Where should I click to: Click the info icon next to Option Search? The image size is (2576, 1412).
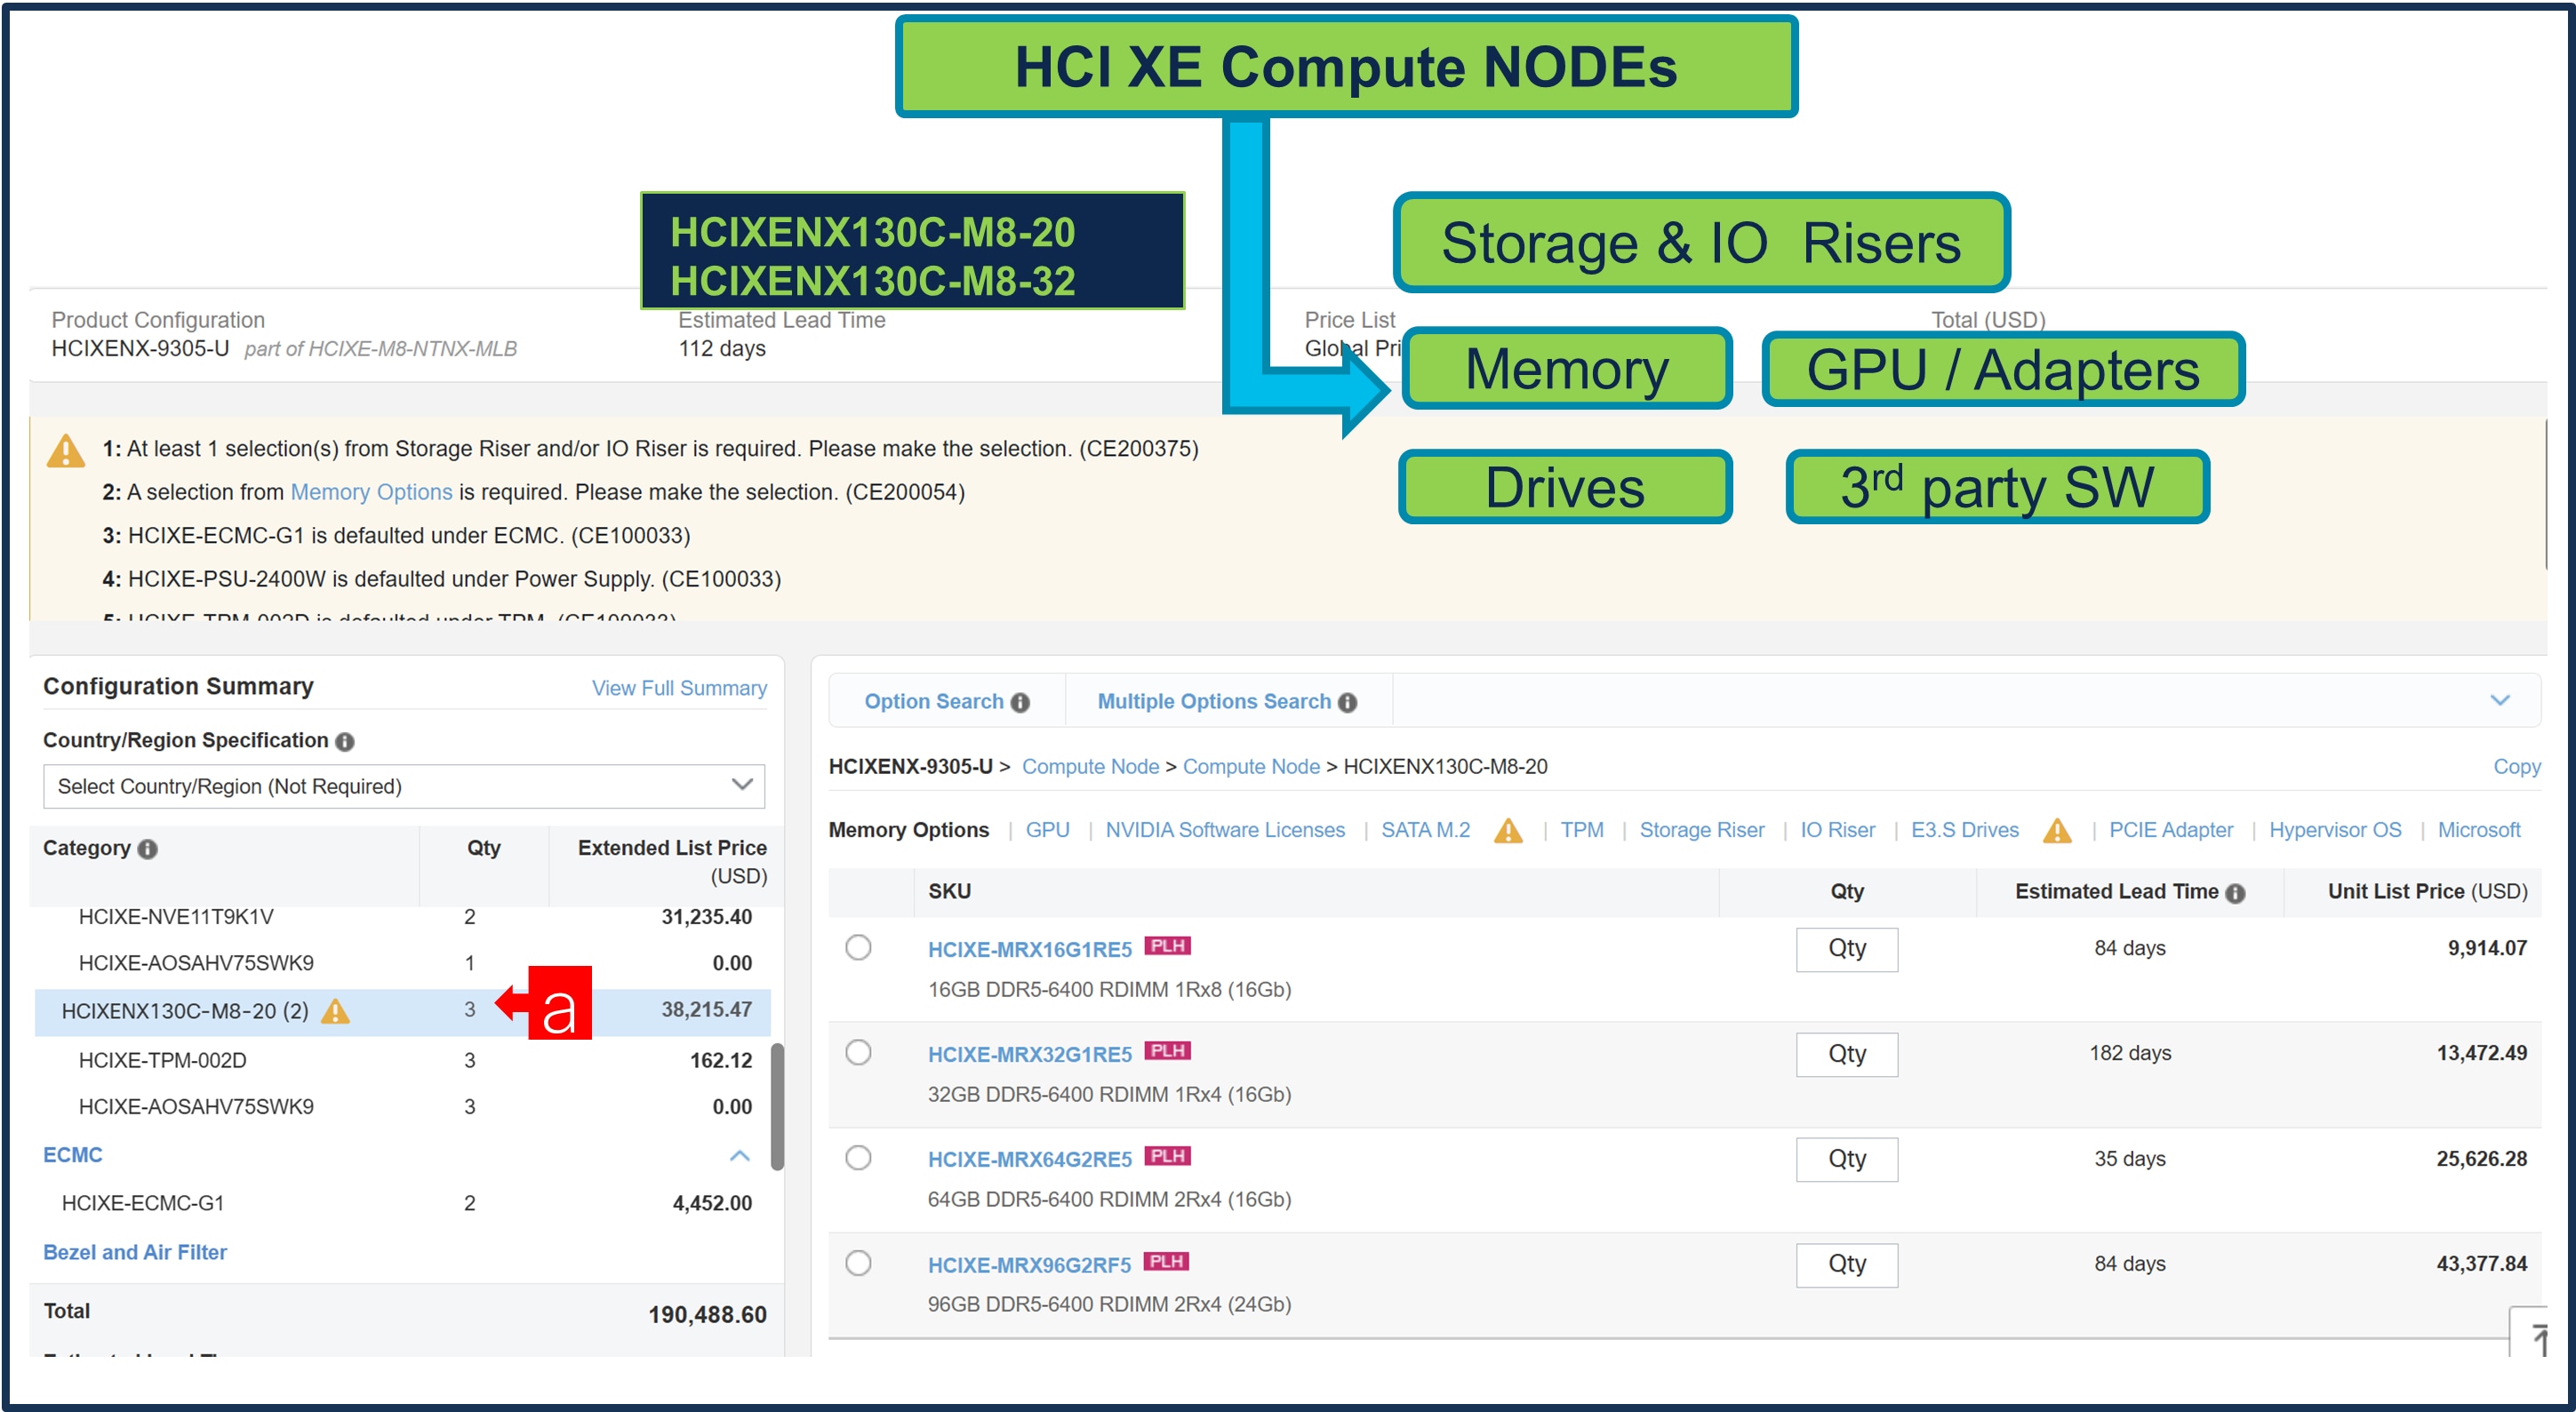click(1020, 702)
